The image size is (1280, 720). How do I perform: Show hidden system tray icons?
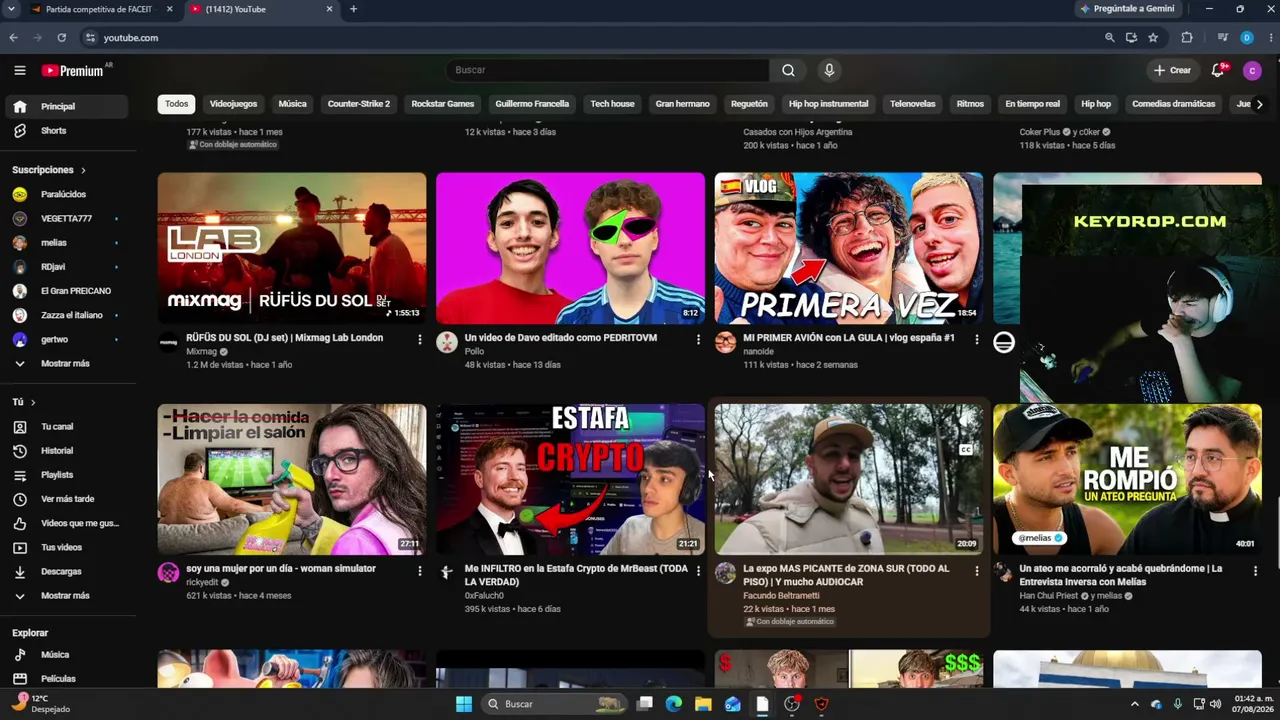pyautogui.click(x=1134, y=704)
